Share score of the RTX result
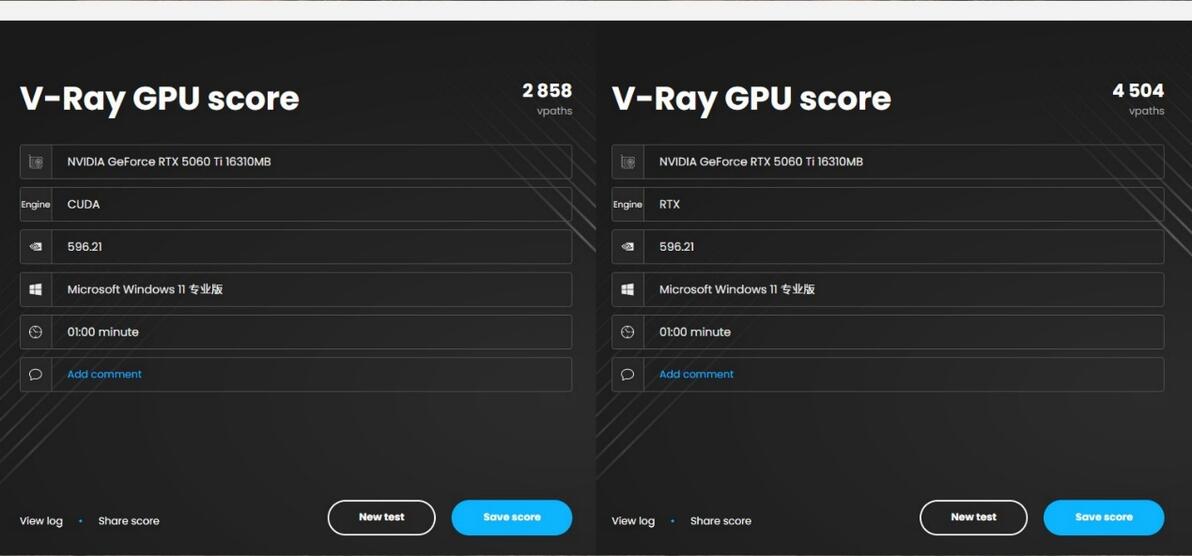Image resolution: width=1192 pixels, height=556 pixels. pyautogui.click(x=721, y=521)
